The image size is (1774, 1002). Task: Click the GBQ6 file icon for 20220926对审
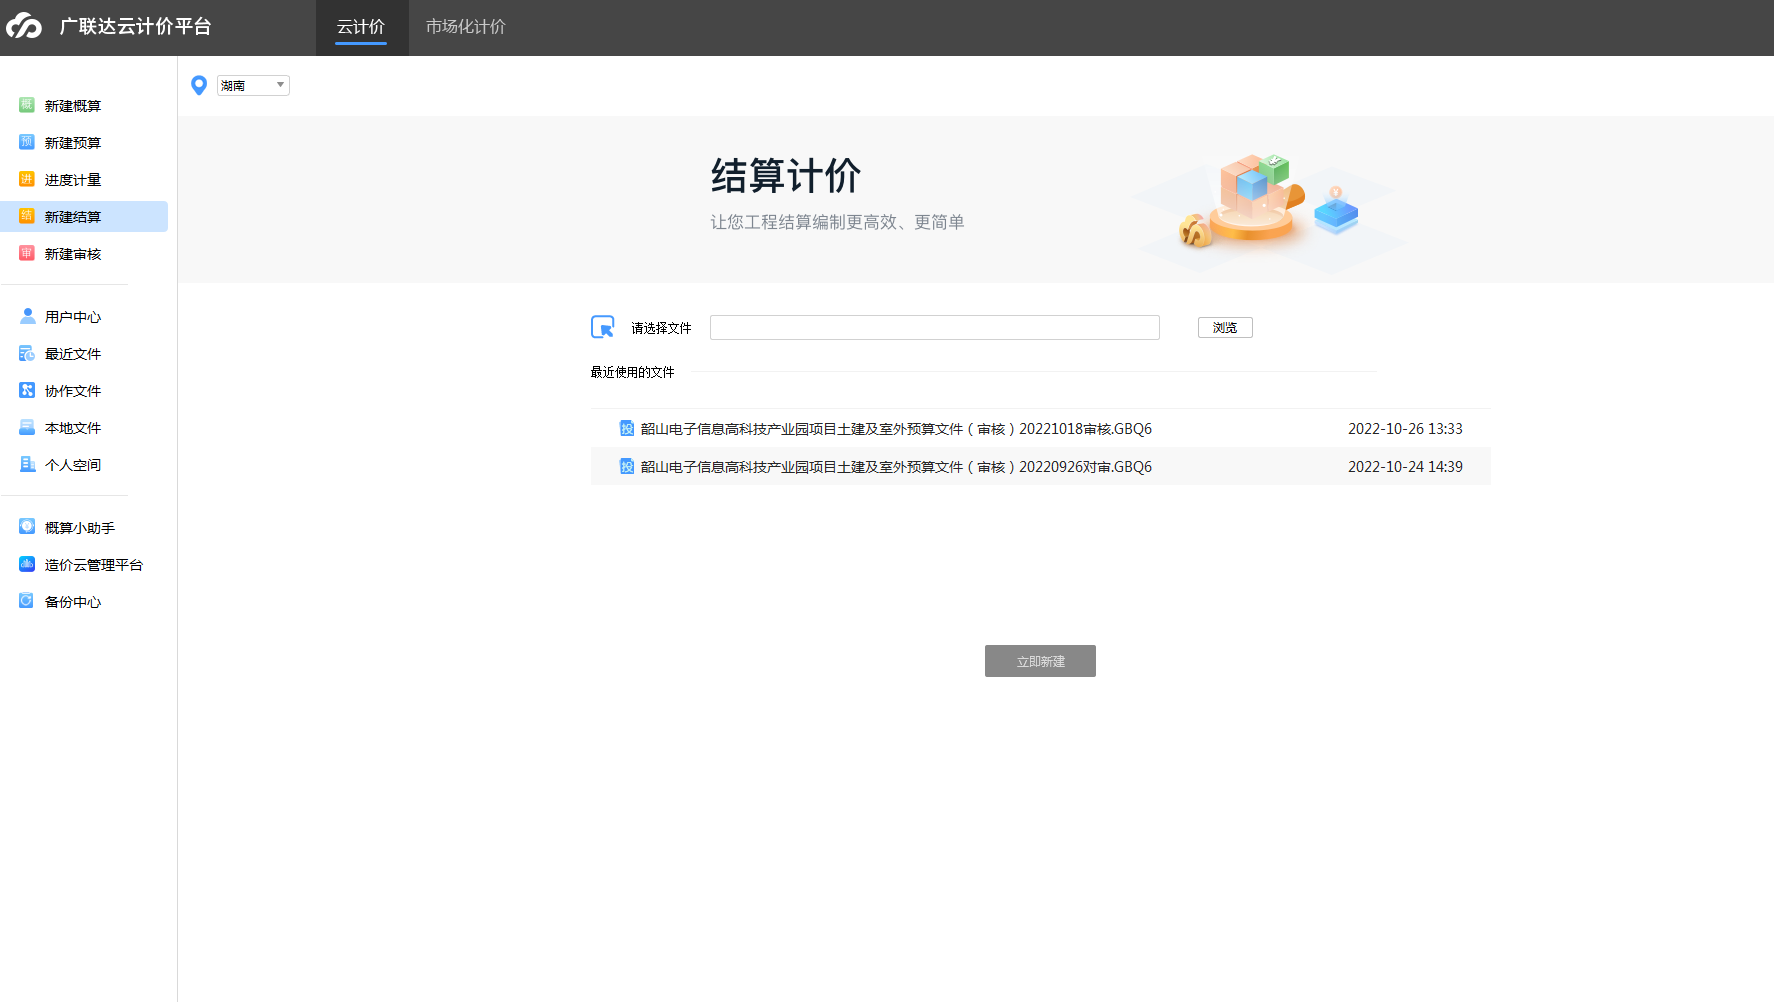(627, 466)
